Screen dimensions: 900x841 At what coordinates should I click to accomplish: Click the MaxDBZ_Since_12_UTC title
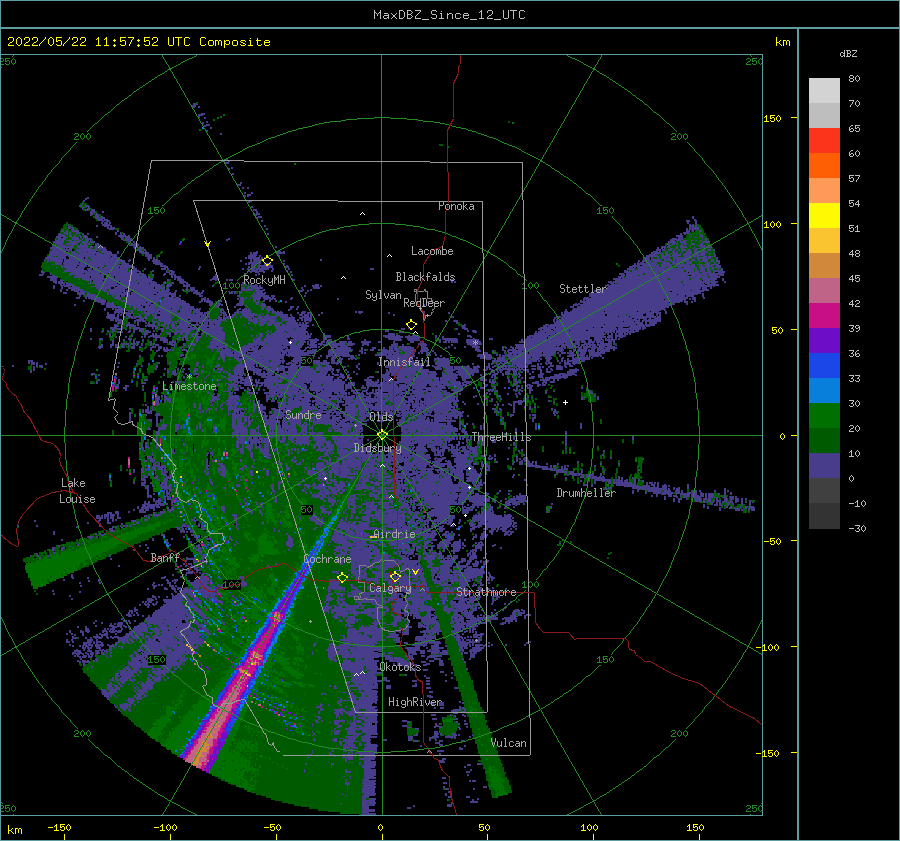click(x=449, y=15)
